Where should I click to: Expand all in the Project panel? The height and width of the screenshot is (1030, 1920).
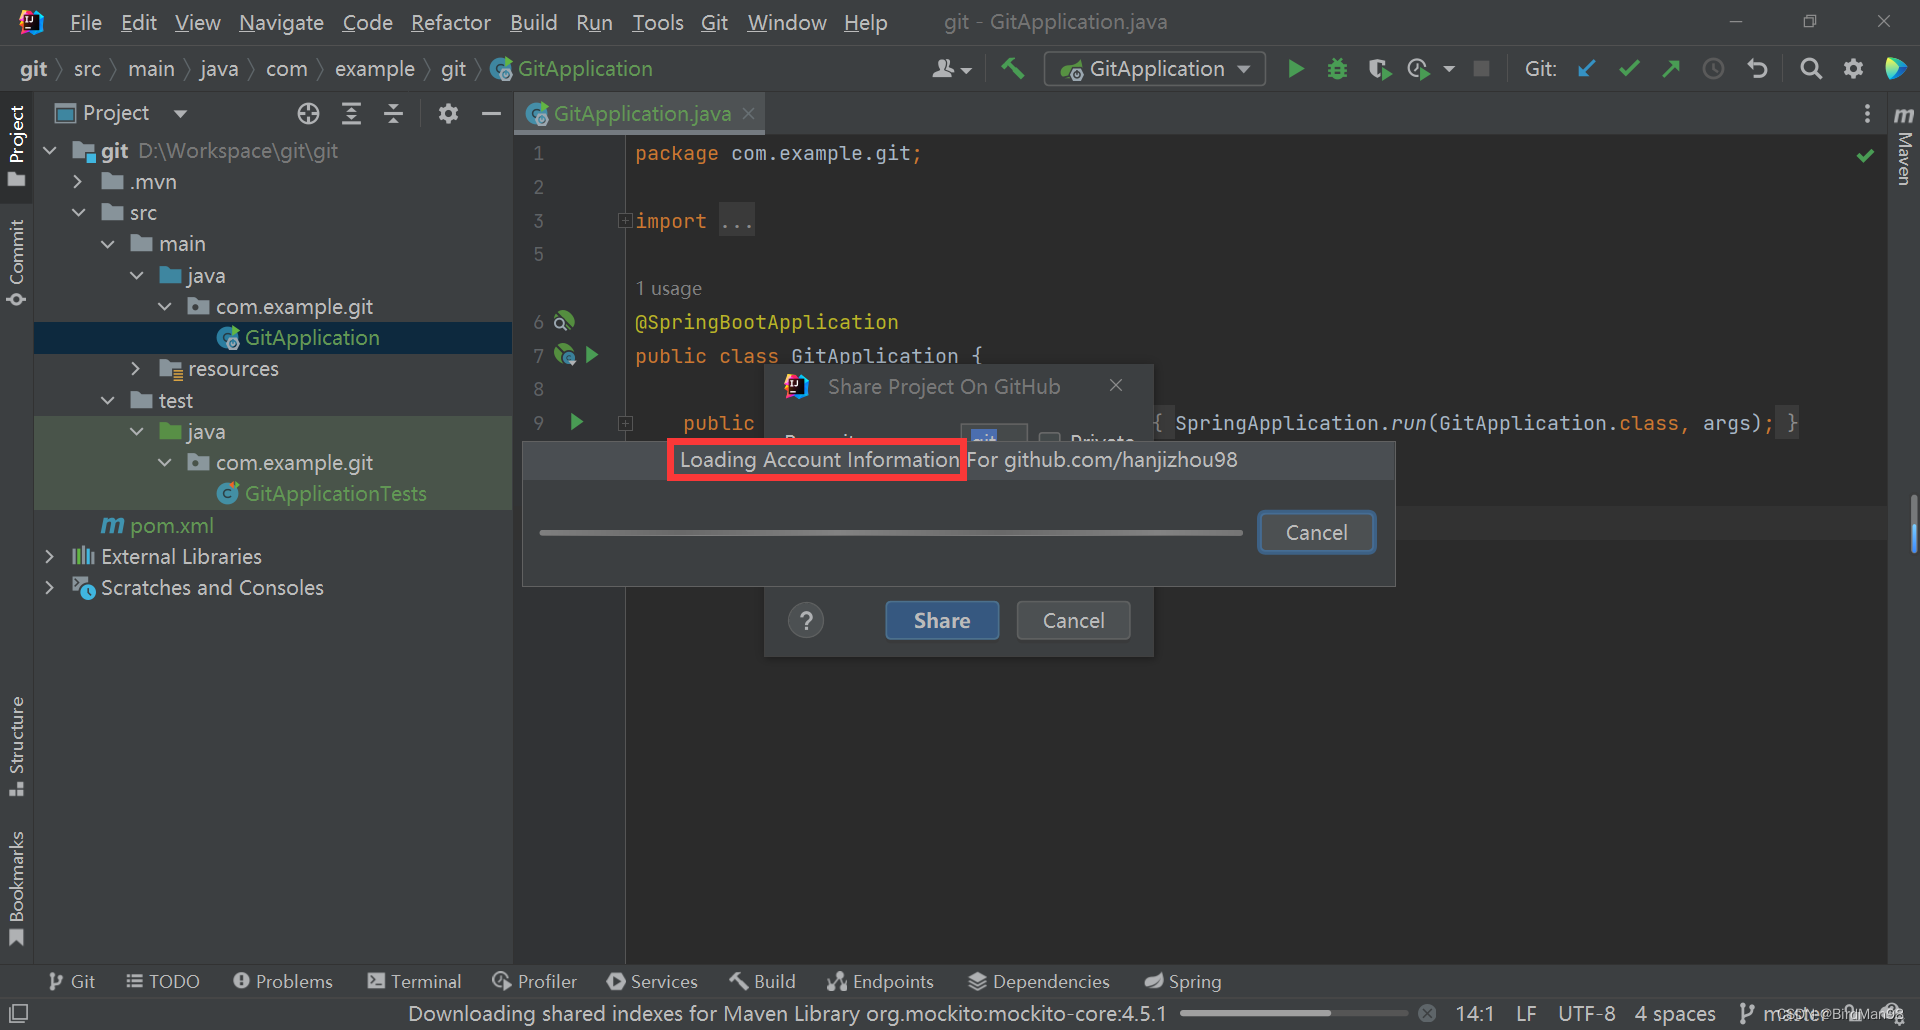(x=351, y=114)
